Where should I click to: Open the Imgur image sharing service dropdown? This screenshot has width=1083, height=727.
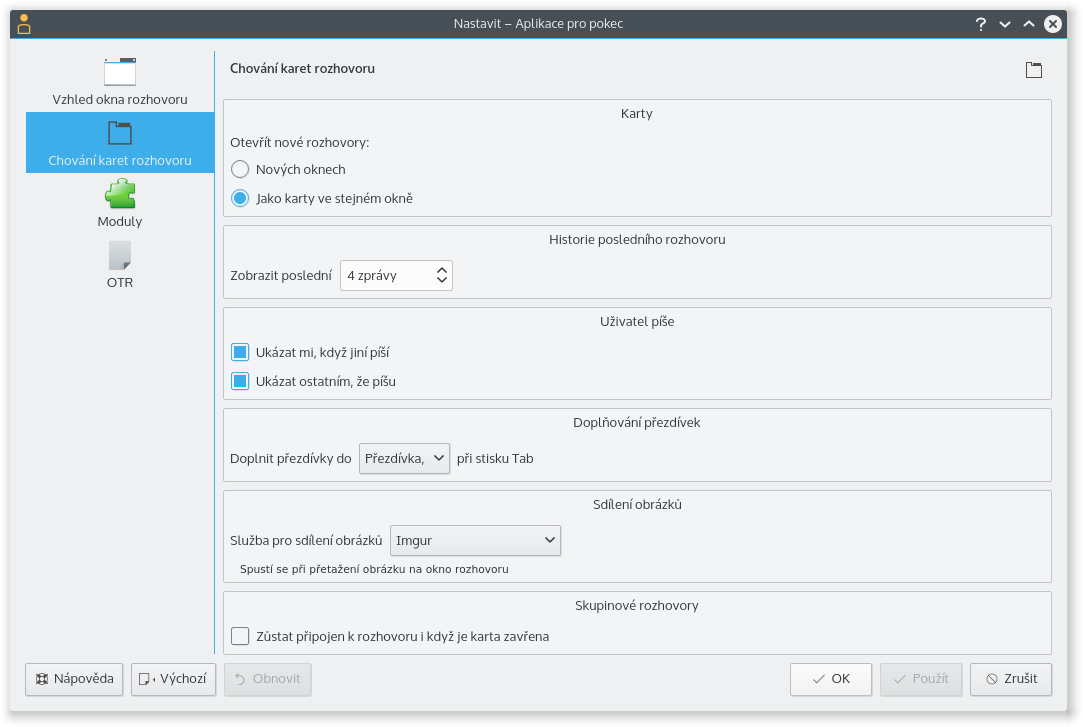(x=475, y=541)
